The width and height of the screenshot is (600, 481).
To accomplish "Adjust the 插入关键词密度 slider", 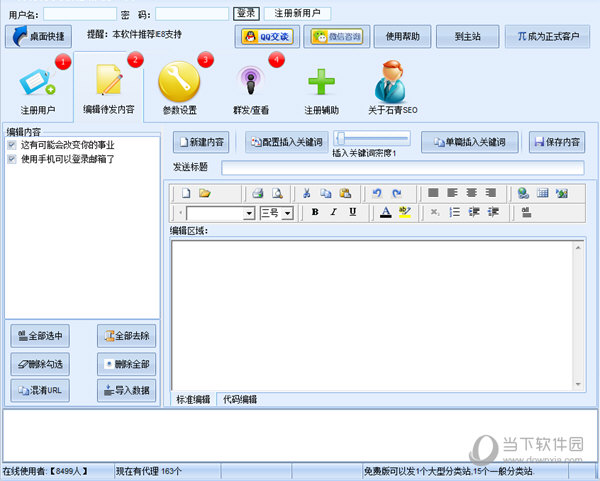I will [341, 138].
